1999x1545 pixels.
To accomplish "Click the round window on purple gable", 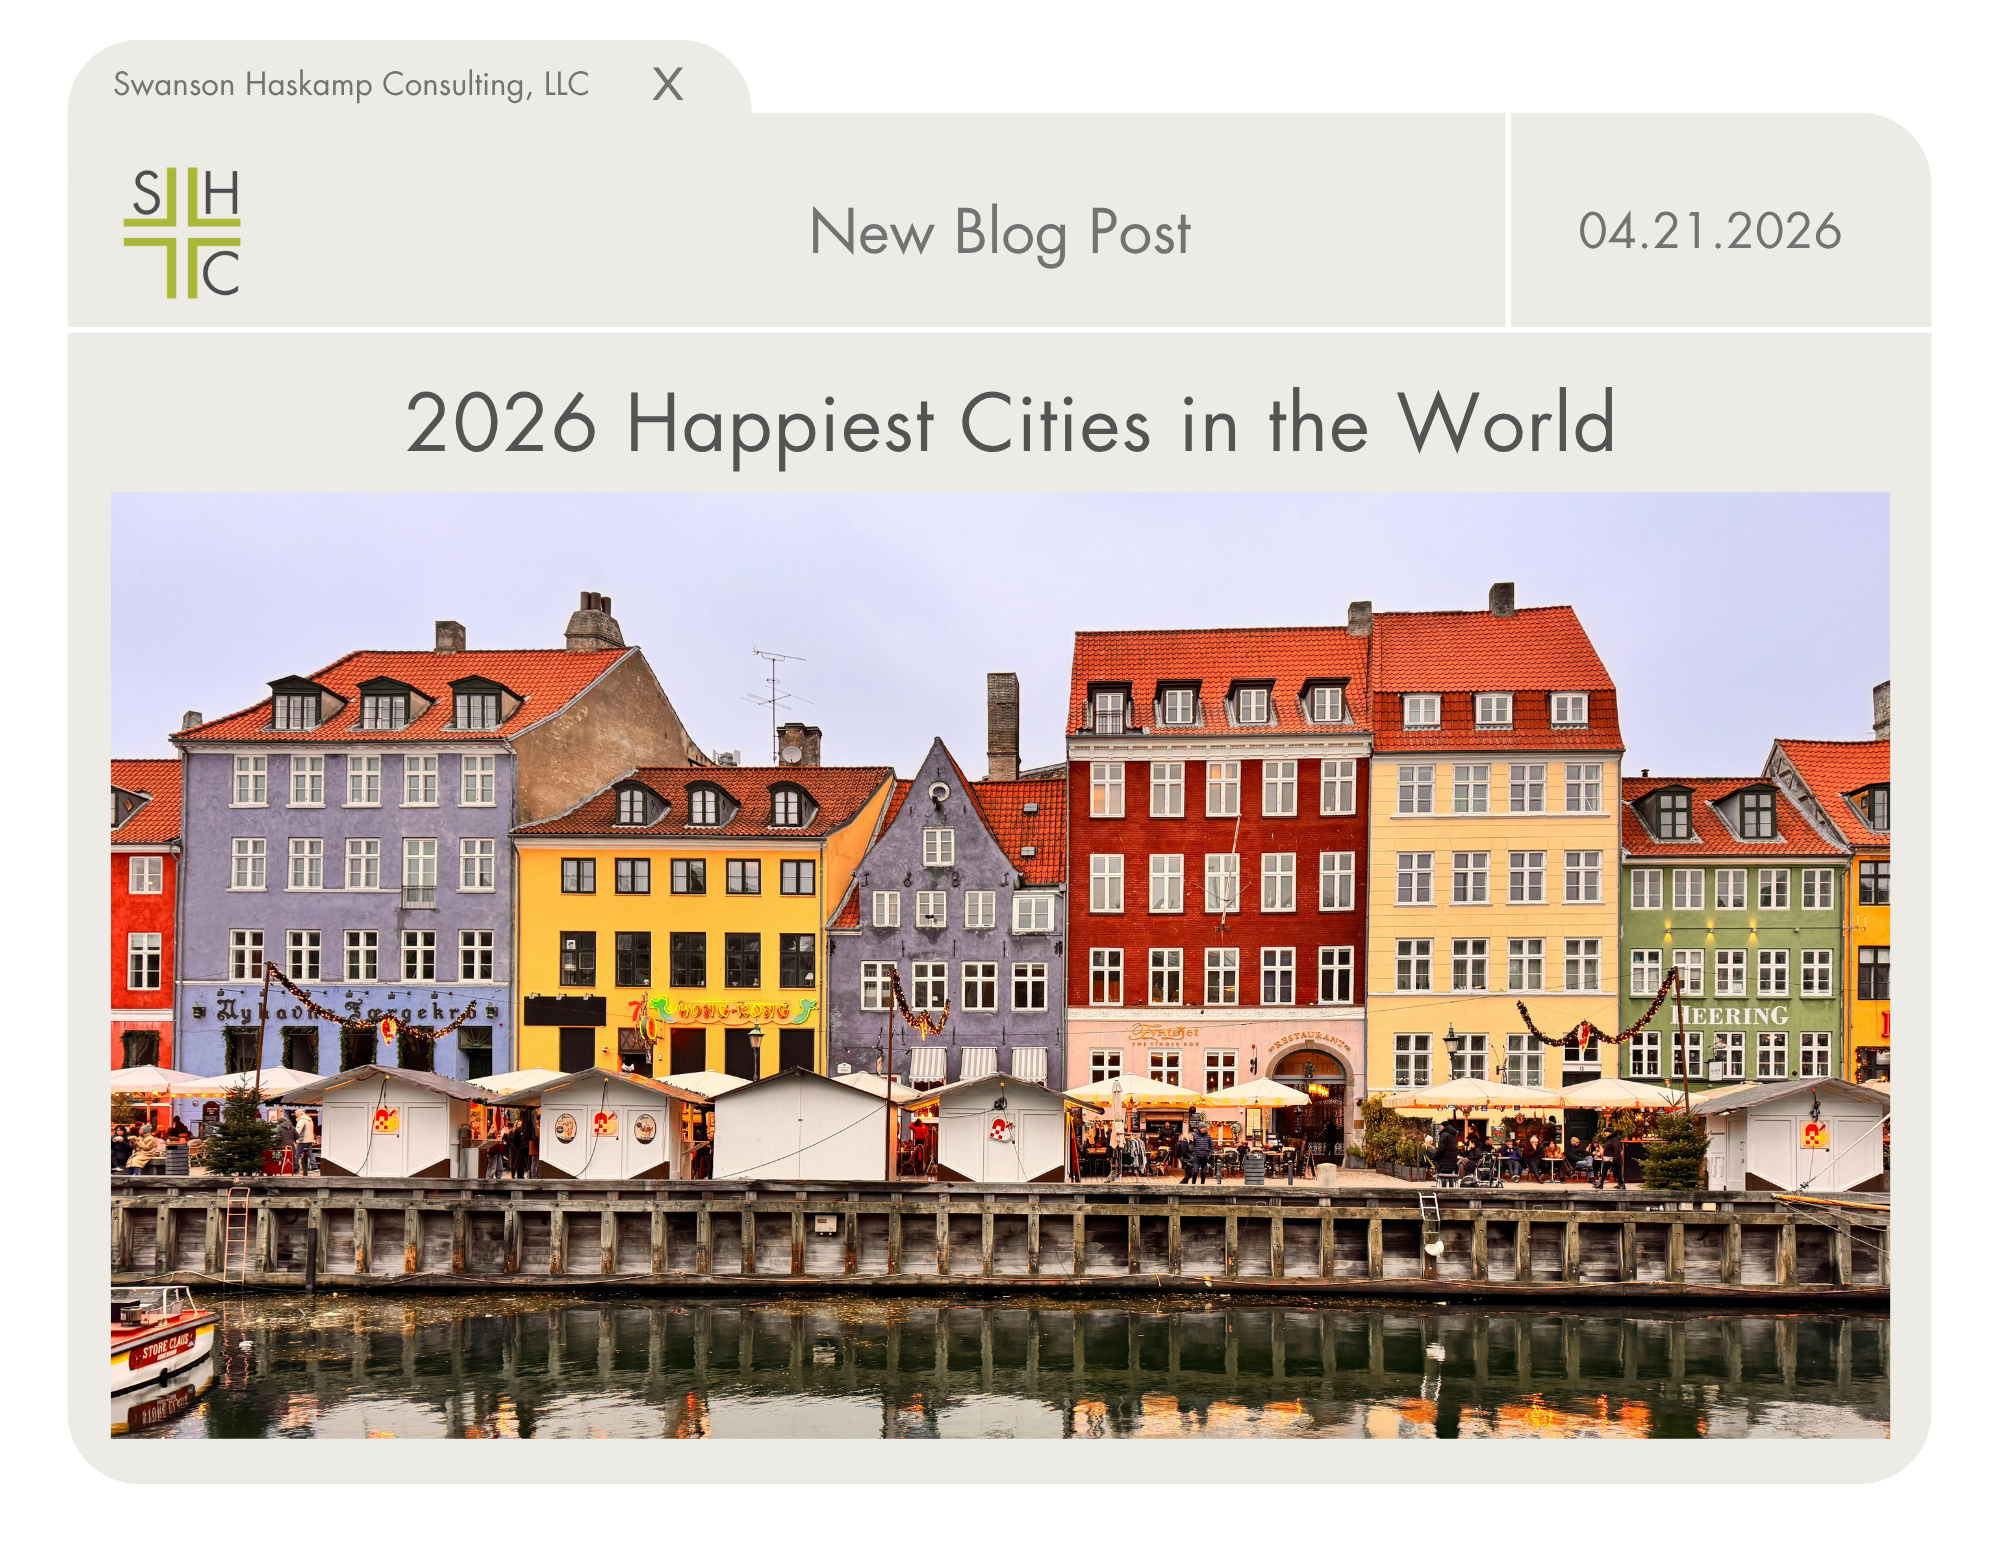I will click(x=938, y=793).
